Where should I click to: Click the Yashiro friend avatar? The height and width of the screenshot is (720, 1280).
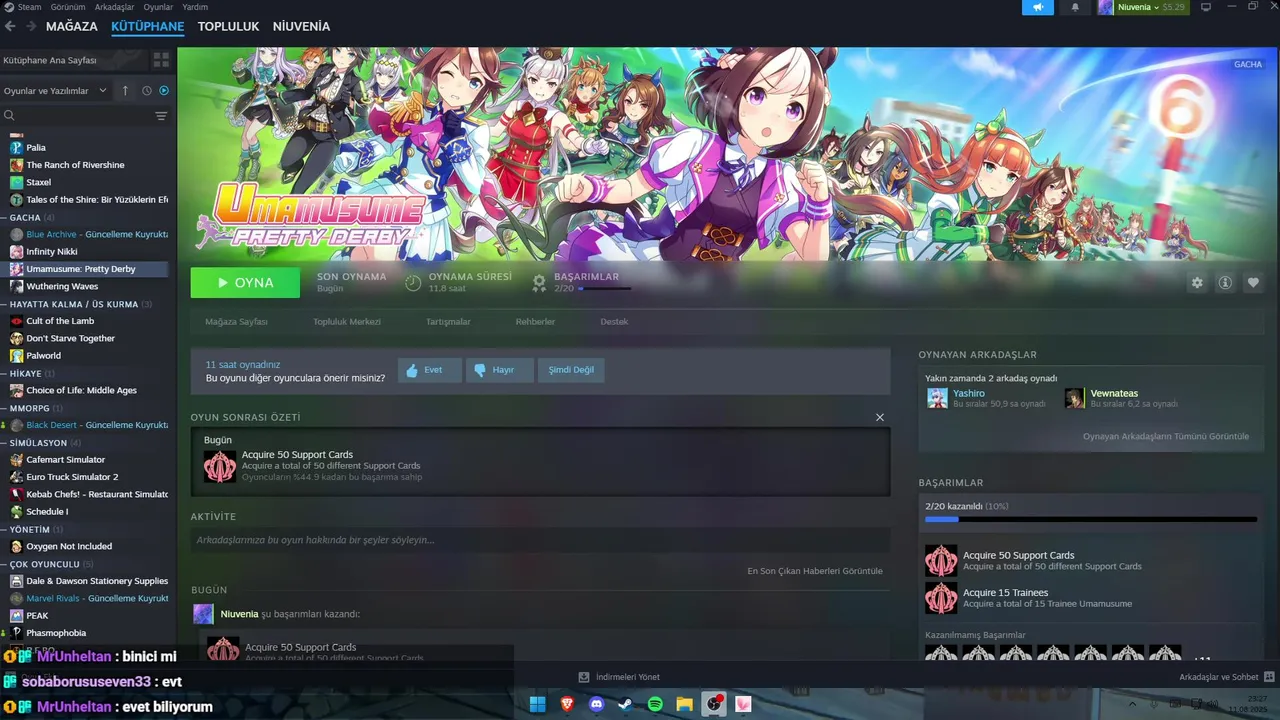(x=937, y=398)
